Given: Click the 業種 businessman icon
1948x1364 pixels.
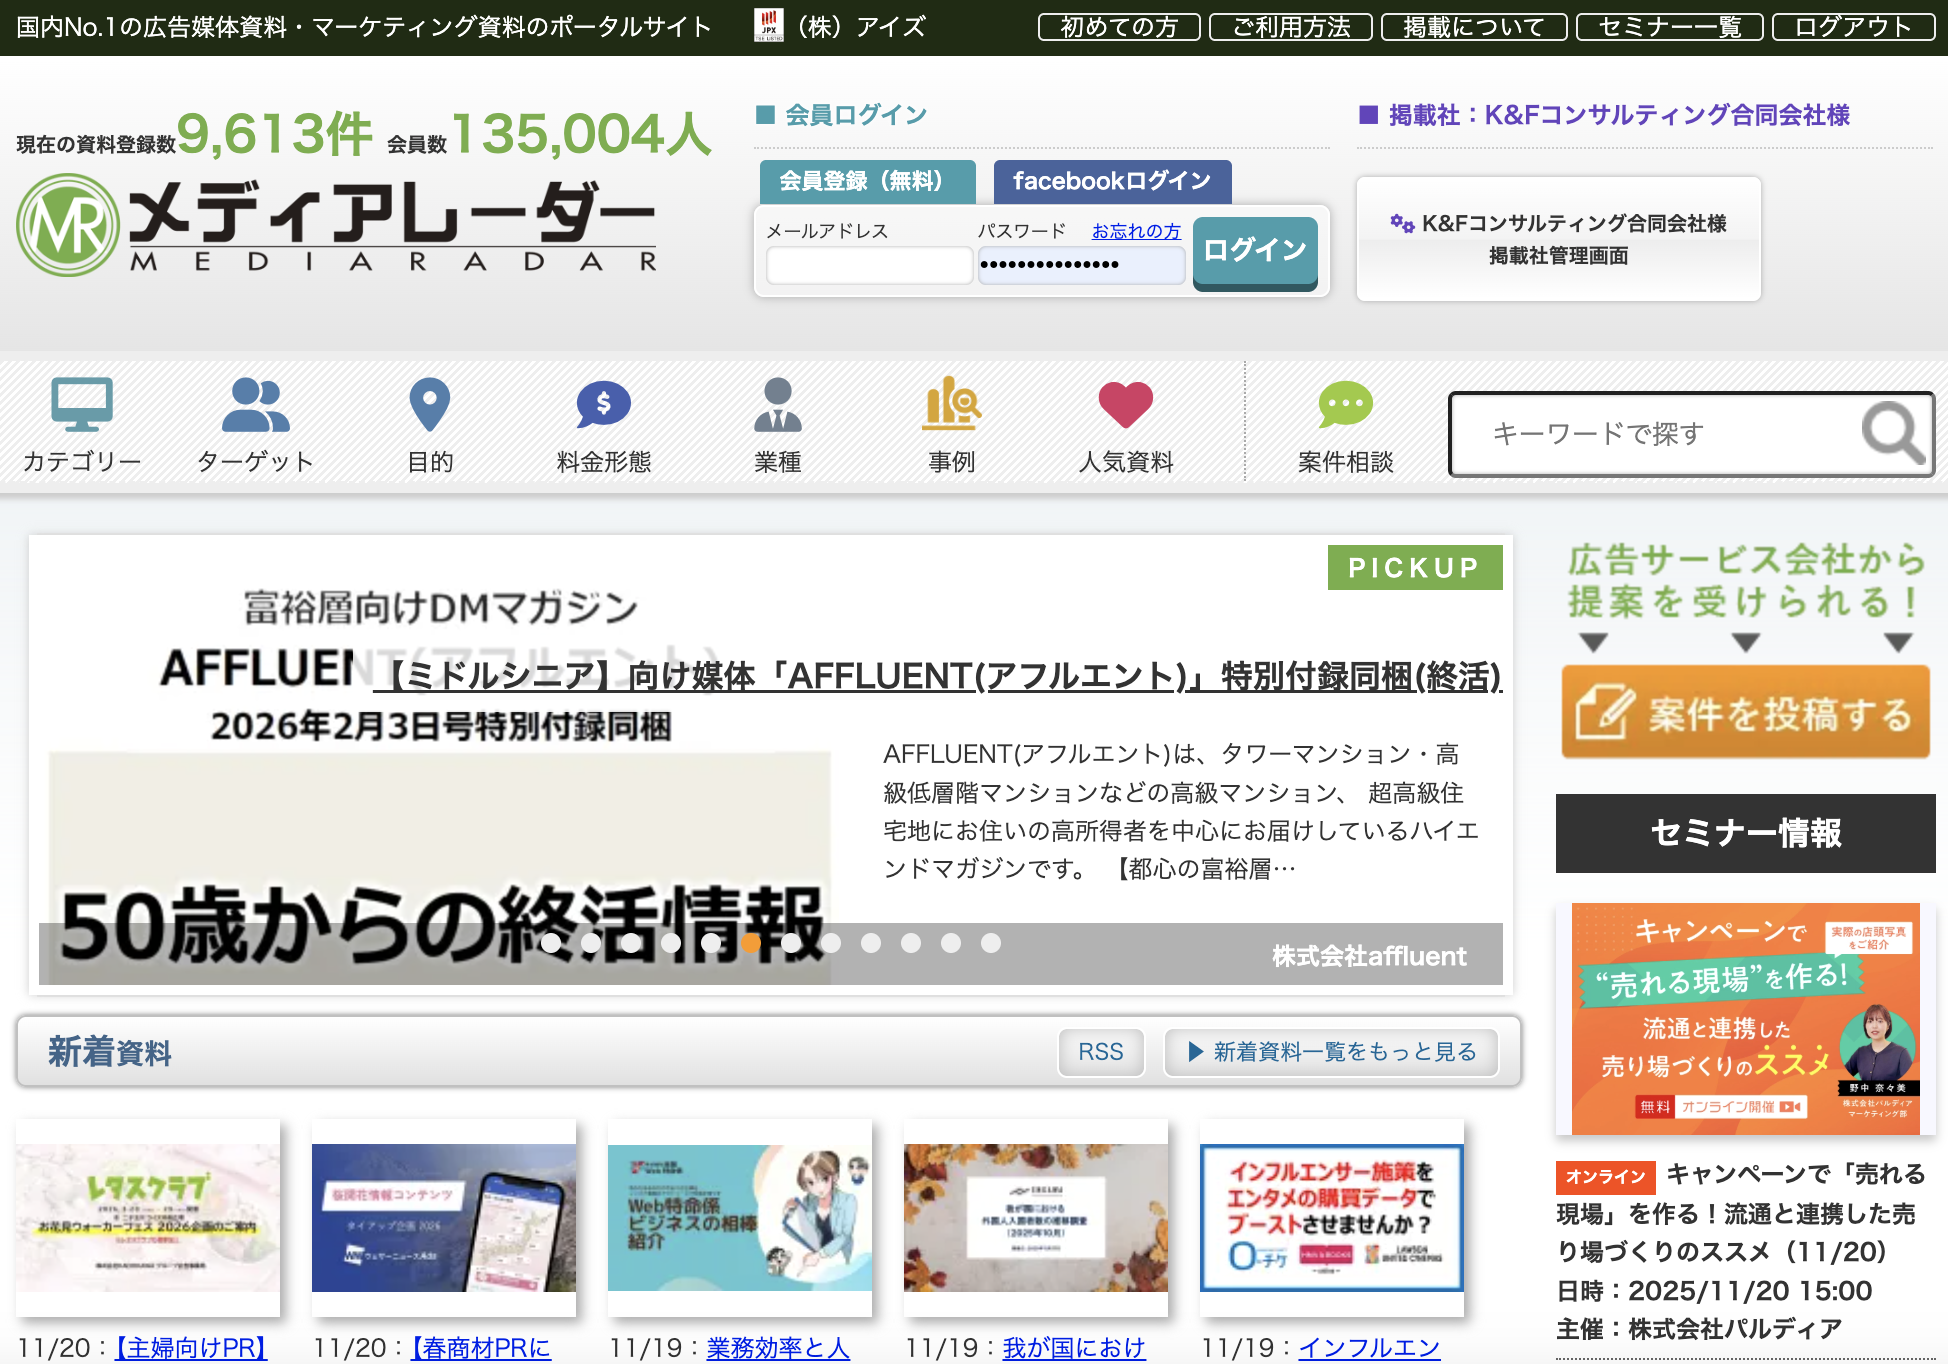Looking at the screenshot, I should click(x=777, y=404).
